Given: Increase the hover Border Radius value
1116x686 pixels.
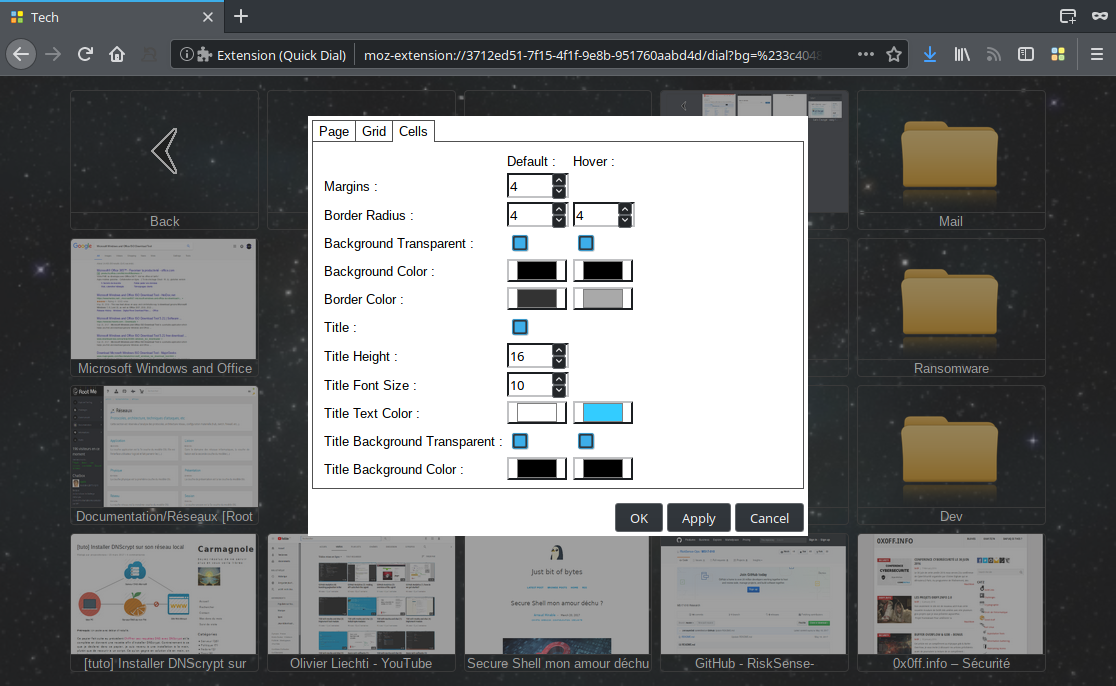Looking at the screenshot, I should pyautogui.click(x=625, y=209).
